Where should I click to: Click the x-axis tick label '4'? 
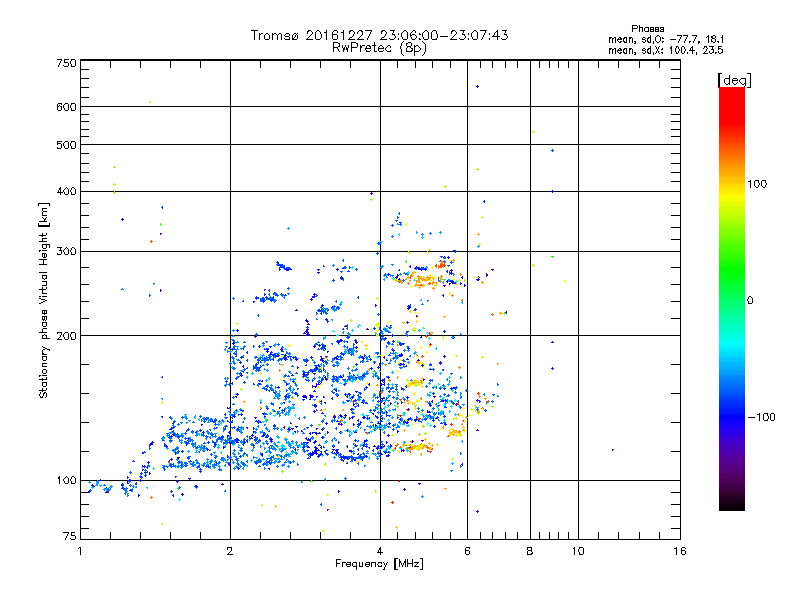(380, 551)
